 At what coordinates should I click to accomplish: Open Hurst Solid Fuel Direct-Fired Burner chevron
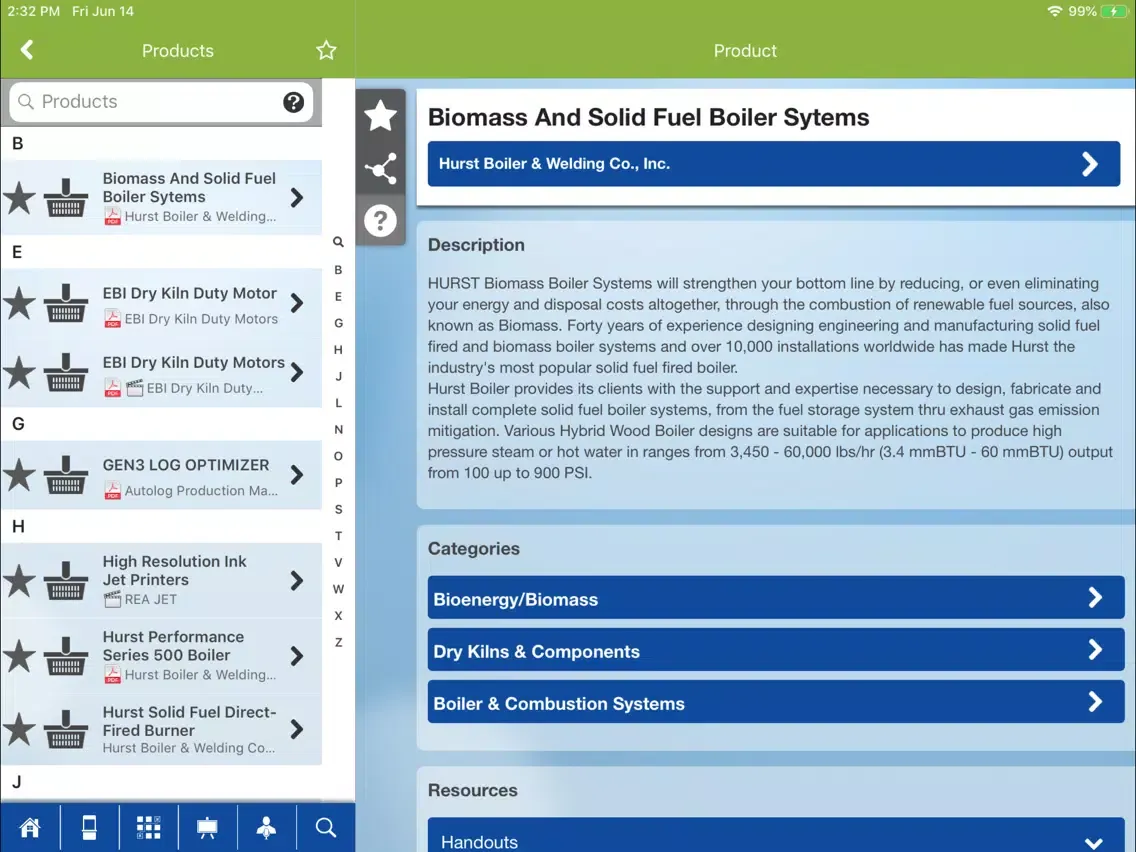pyautogui.click(x=297, y=730)
